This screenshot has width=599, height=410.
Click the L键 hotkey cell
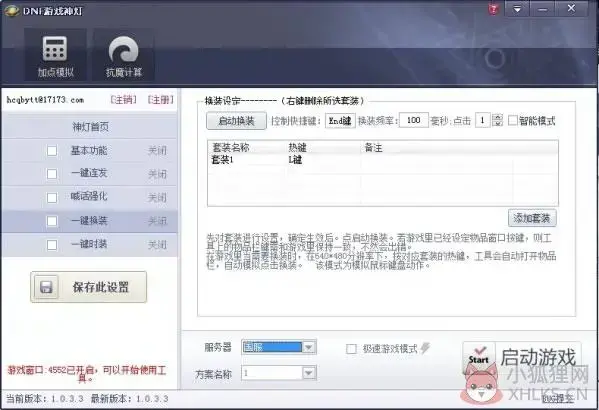pos(295,160)
